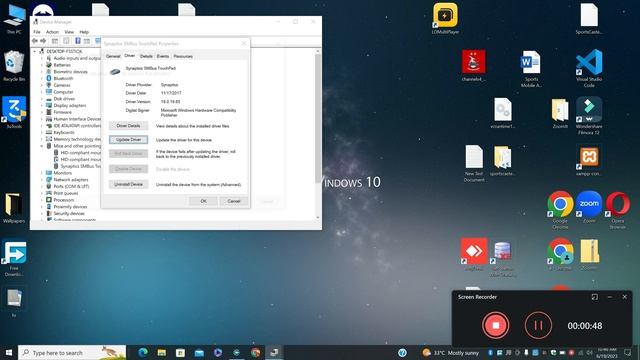The width and height of the screenshot is (640, 360).
Task: Stop the screen recording
Action: point(496,325)
